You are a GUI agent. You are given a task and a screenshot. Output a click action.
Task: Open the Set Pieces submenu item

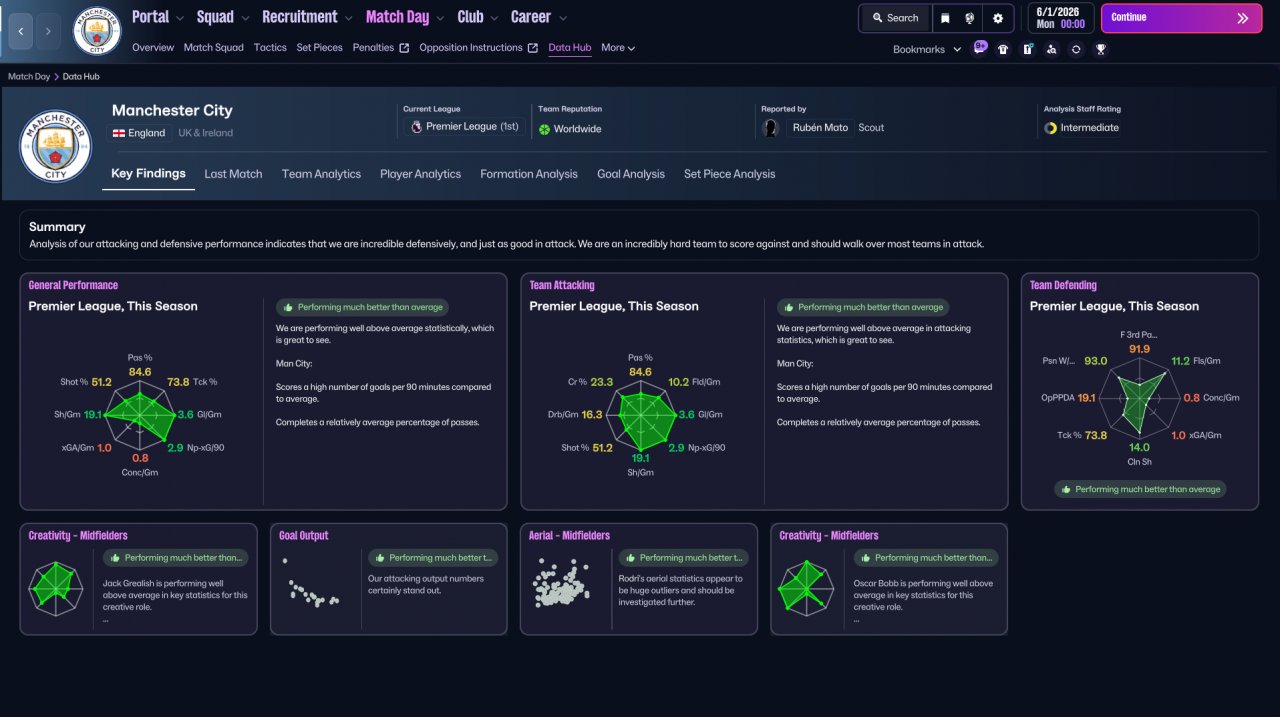[x=320, y=48]
